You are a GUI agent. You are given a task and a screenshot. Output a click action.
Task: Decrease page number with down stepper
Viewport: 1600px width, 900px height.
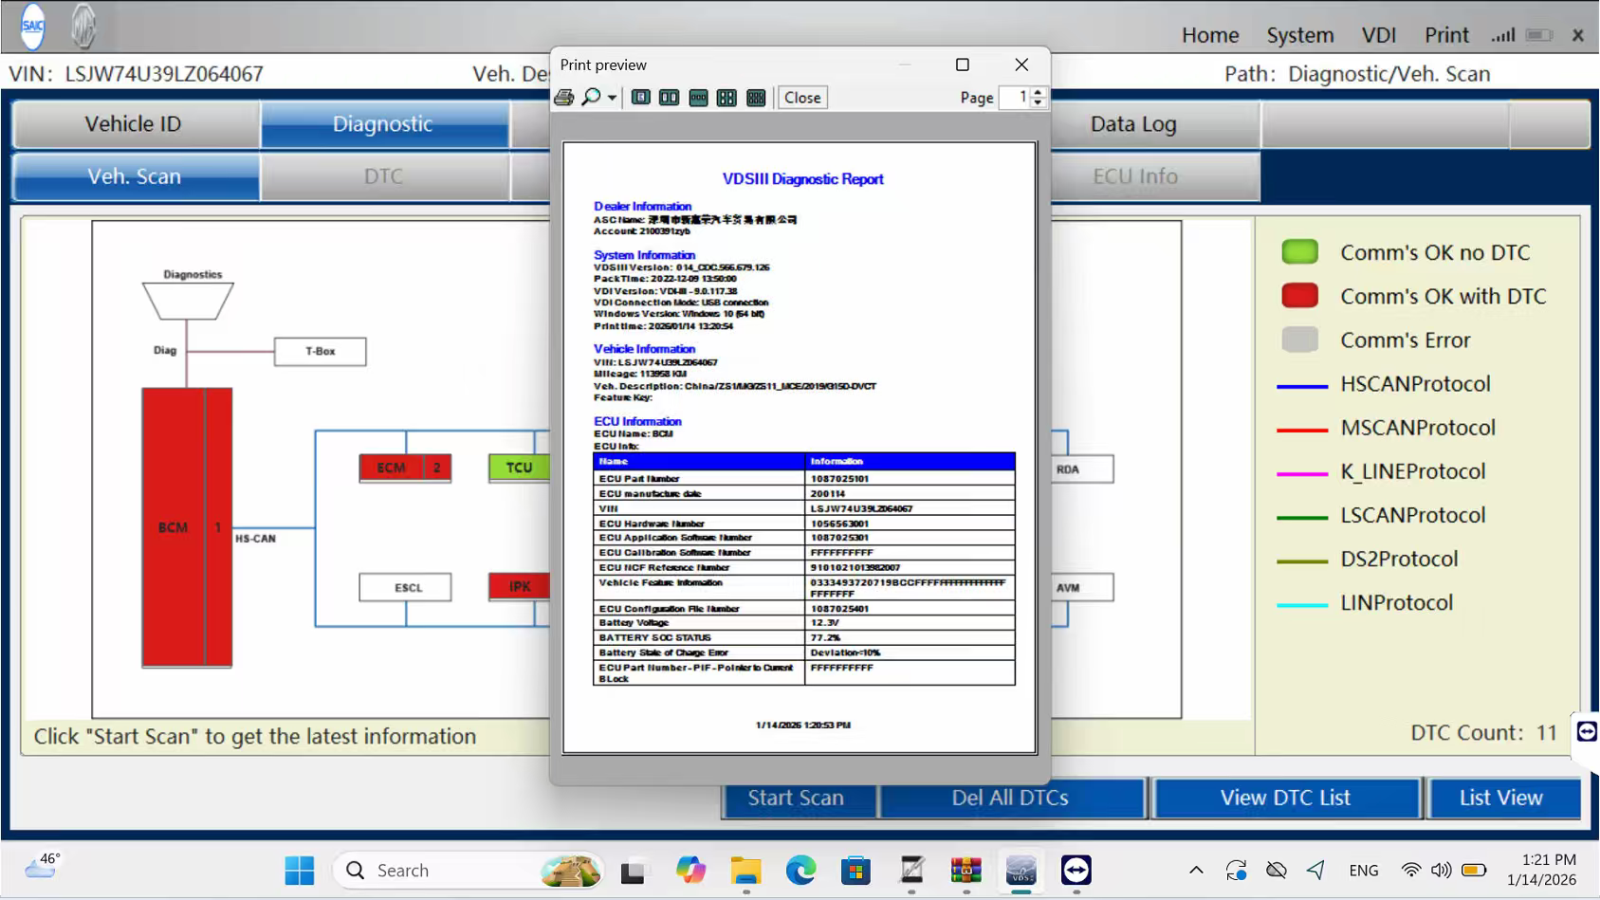(1038, 102)
